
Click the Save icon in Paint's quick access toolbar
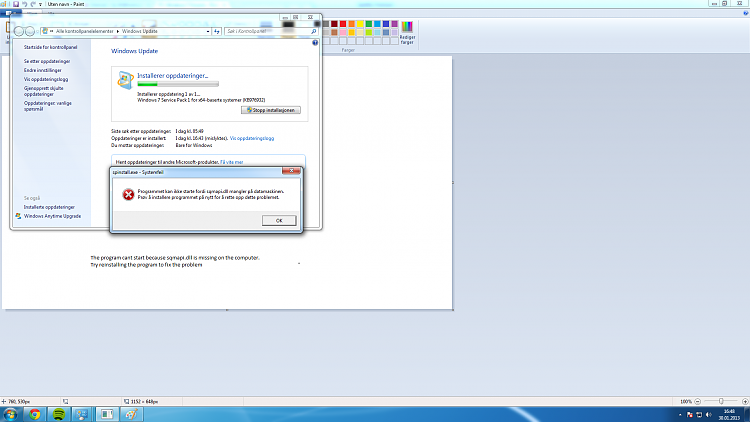click(x=15, y=4)
